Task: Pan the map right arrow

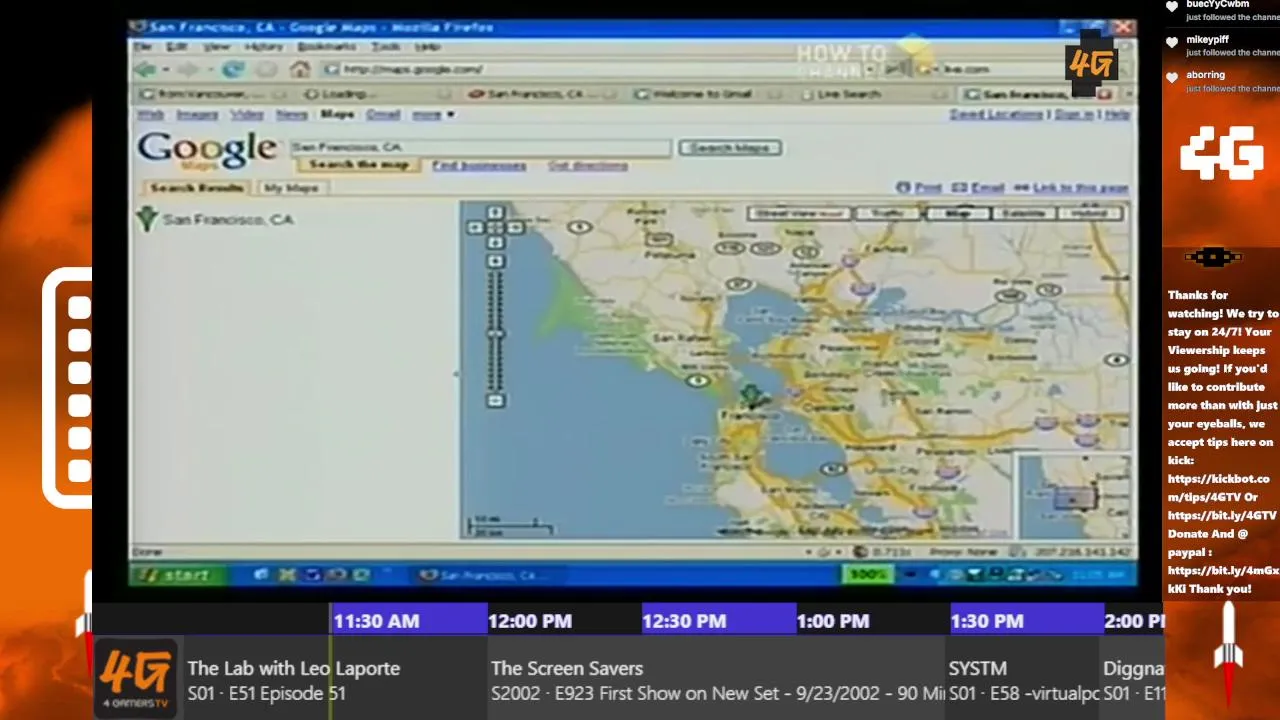Action: [x=515, y=228]
